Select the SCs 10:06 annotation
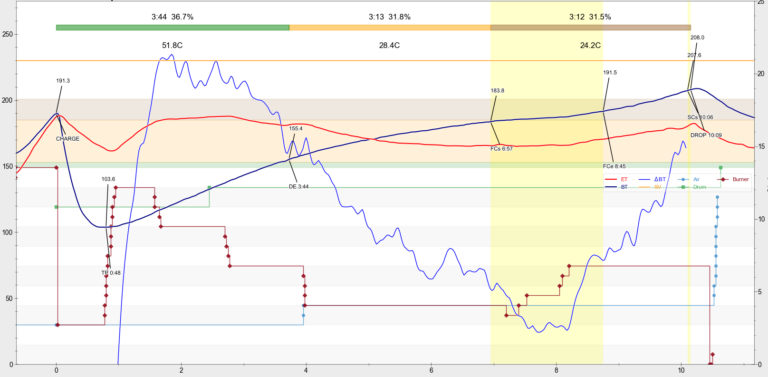Screen dimensions: 768x377 click(700, 118)
